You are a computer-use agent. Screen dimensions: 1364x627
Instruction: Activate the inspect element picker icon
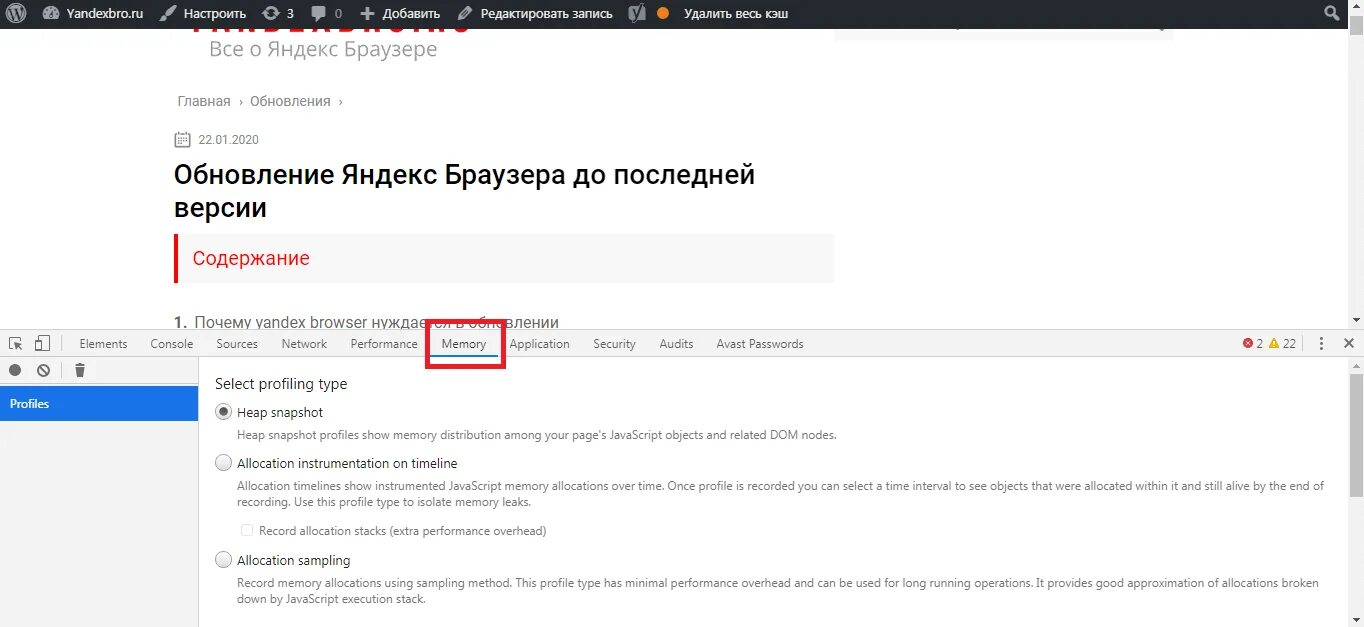point(16,343)
